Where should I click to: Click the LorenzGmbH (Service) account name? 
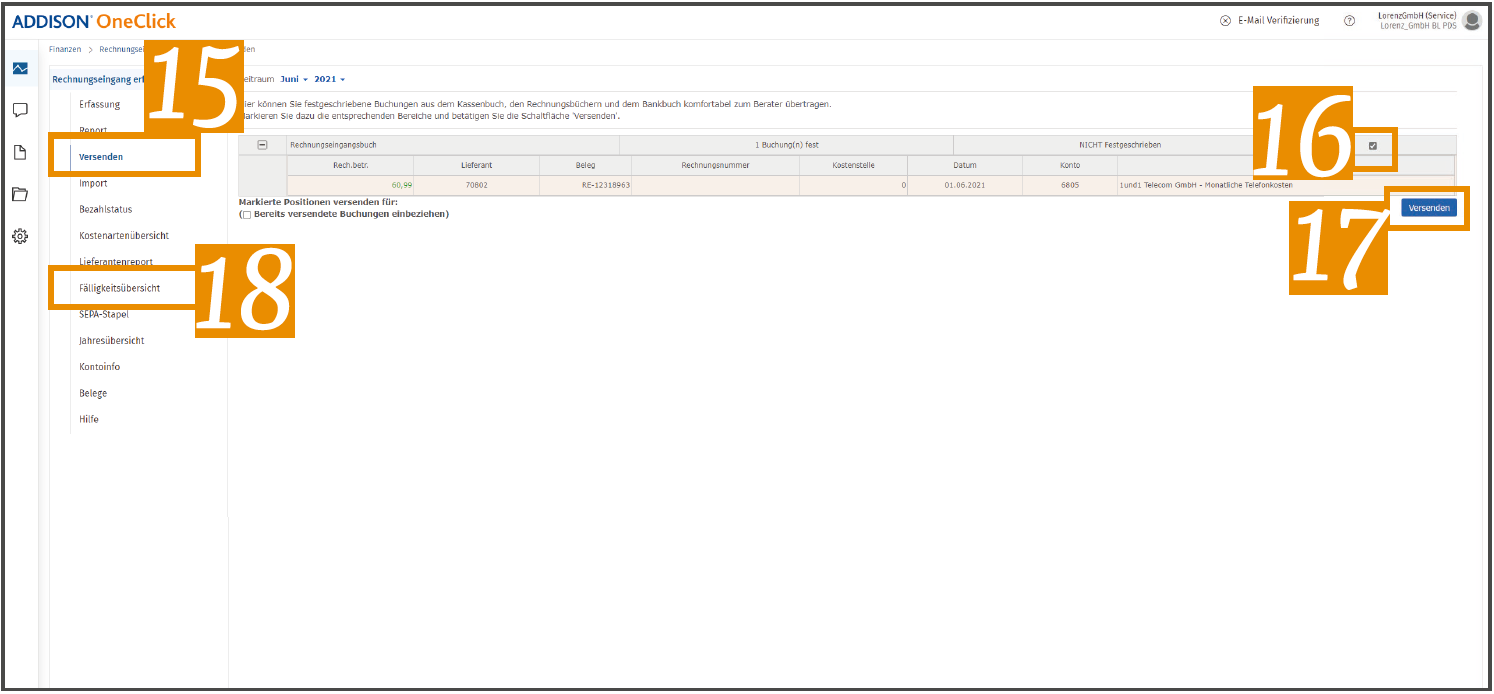(1417, 16)
